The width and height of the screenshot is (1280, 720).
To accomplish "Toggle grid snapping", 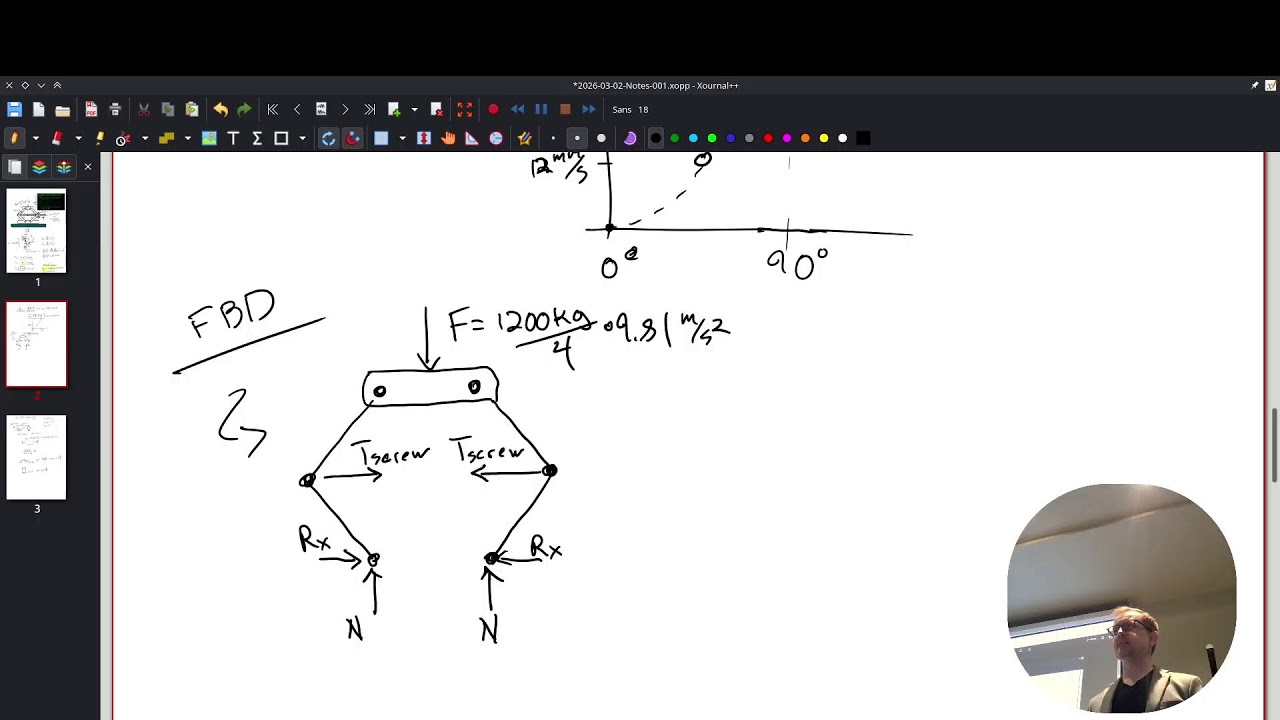I will tap(353, 138).
